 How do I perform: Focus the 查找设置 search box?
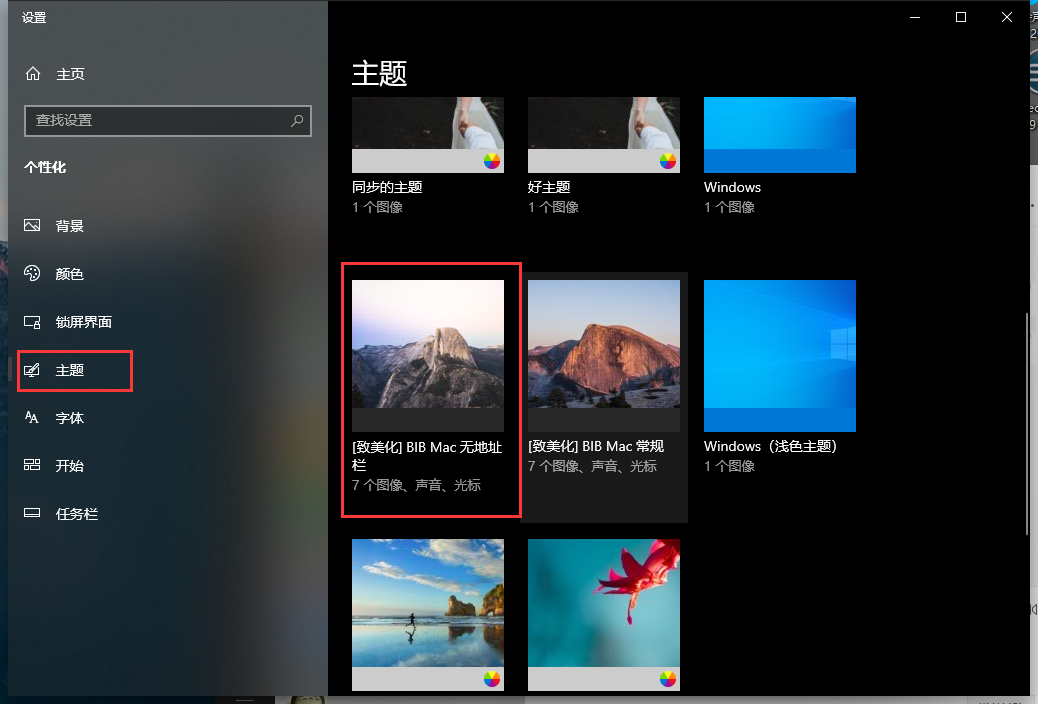coord(167,121)
